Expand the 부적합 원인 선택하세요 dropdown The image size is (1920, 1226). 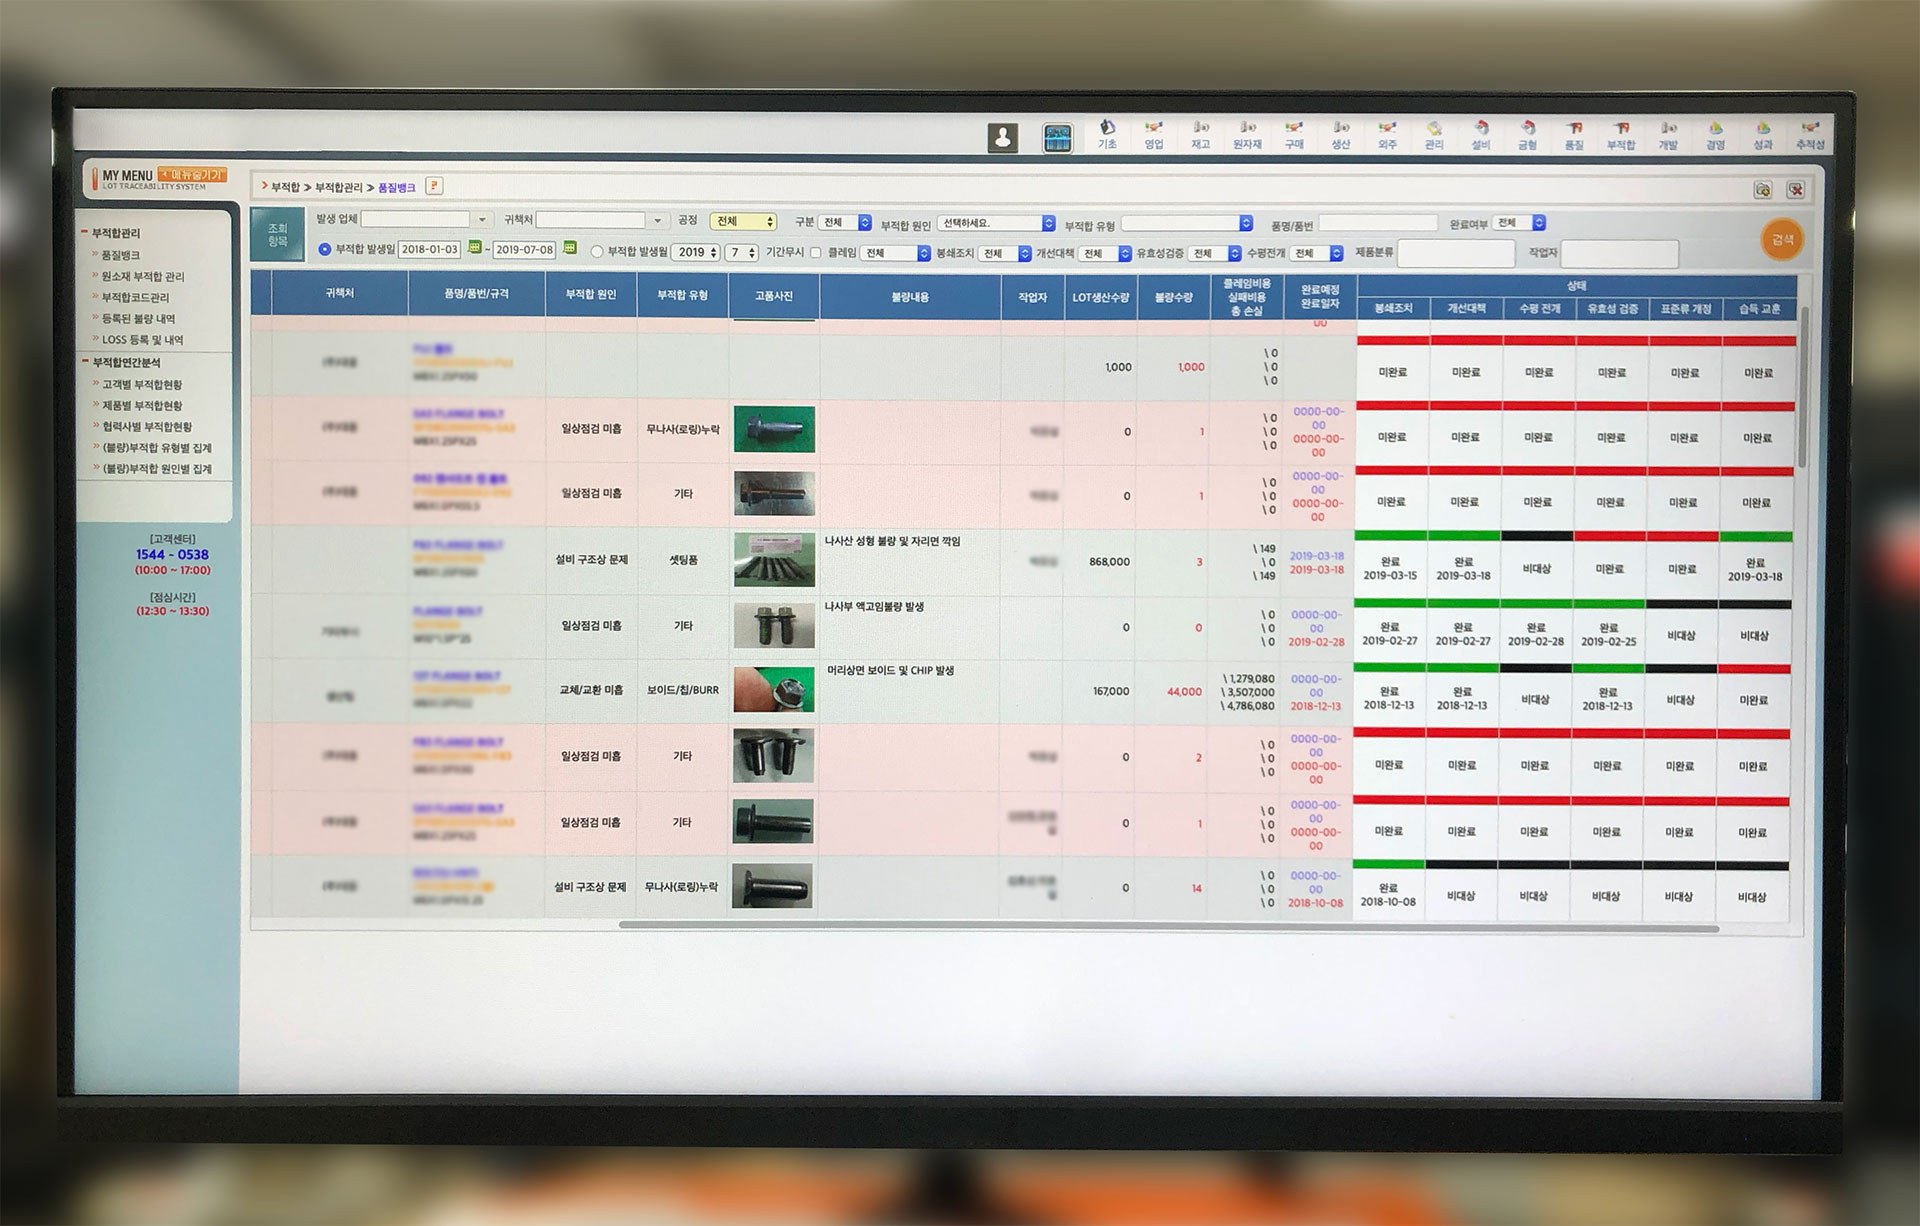point(997,223)
